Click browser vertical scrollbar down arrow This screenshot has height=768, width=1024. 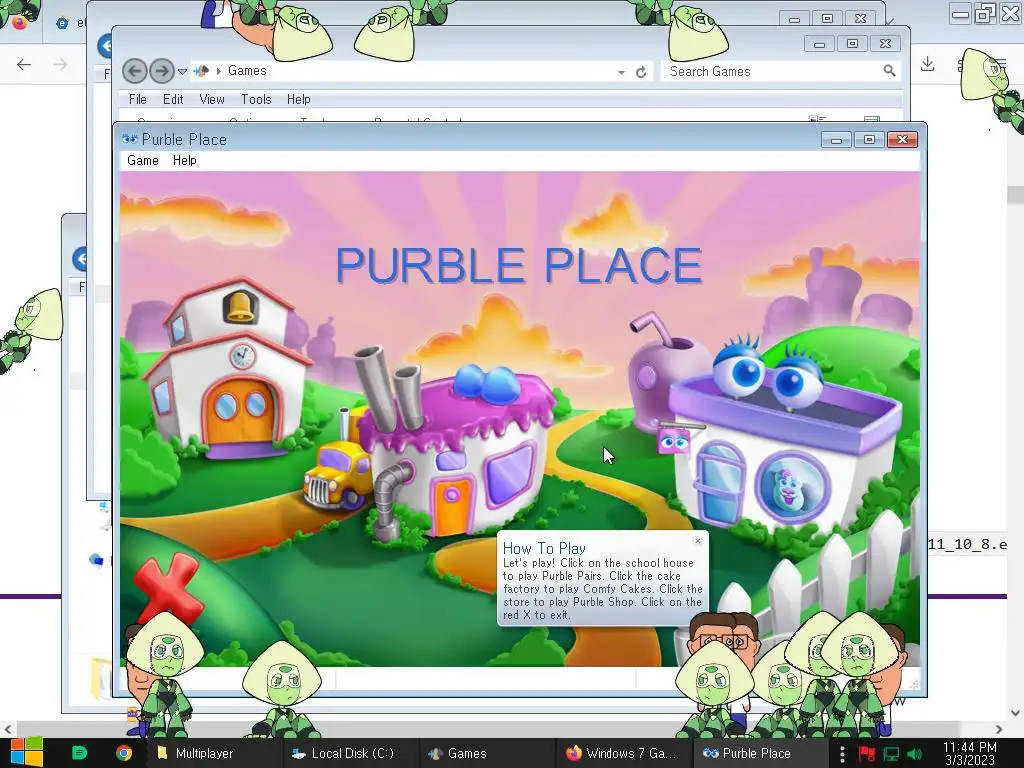1016,713
